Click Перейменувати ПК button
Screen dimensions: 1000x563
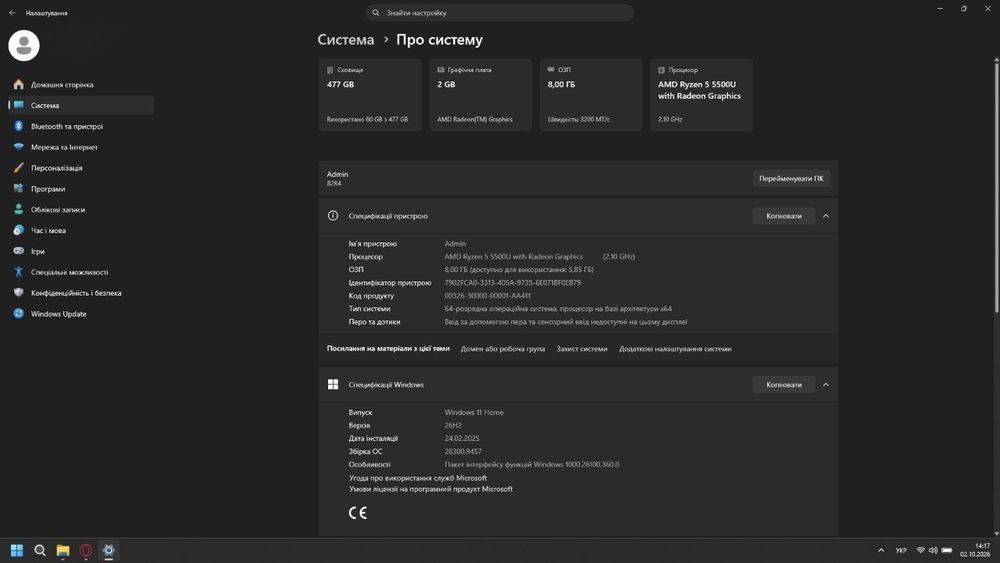pos(791,179)
